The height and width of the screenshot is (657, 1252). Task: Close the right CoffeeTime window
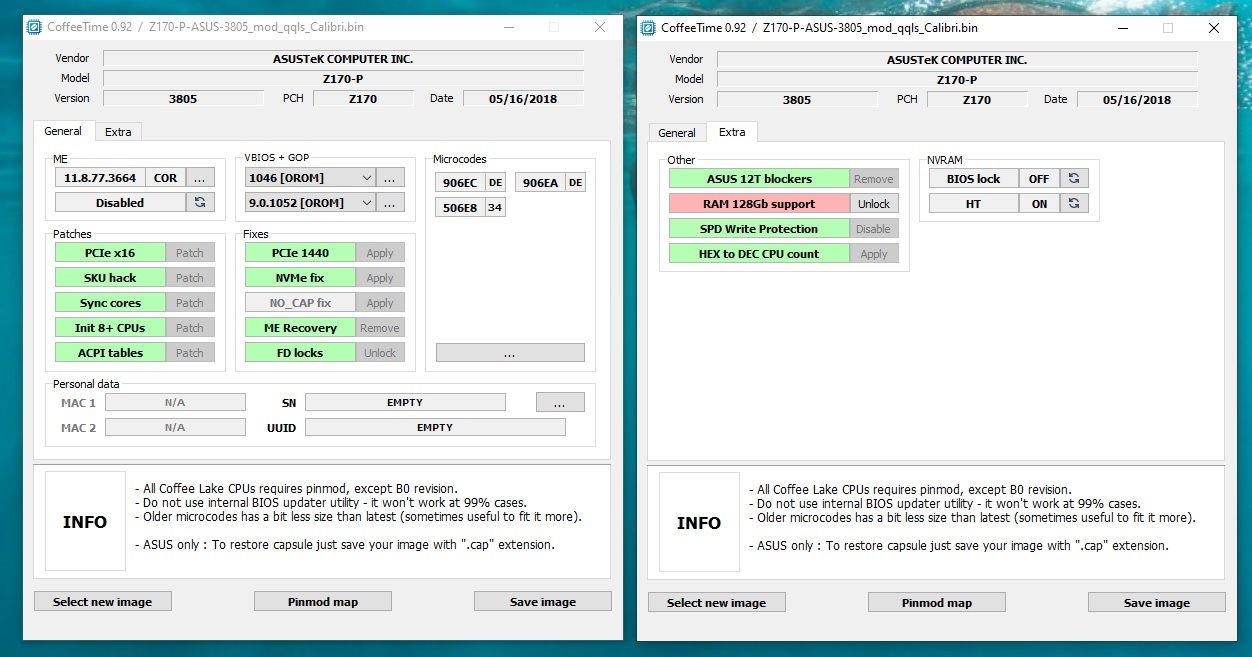coord(1213,28)
